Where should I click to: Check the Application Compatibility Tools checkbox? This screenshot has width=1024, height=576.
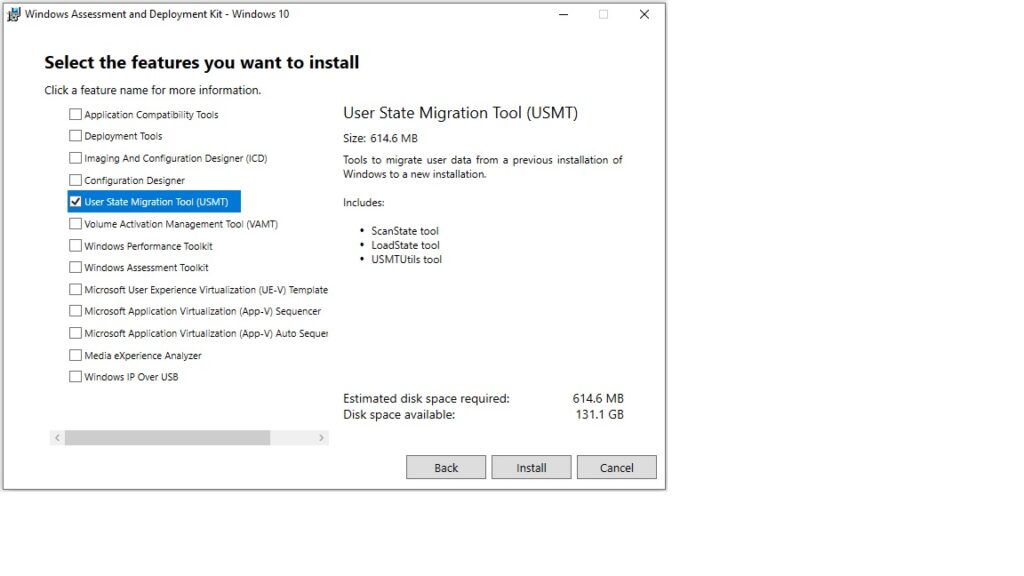click(75, 114)
